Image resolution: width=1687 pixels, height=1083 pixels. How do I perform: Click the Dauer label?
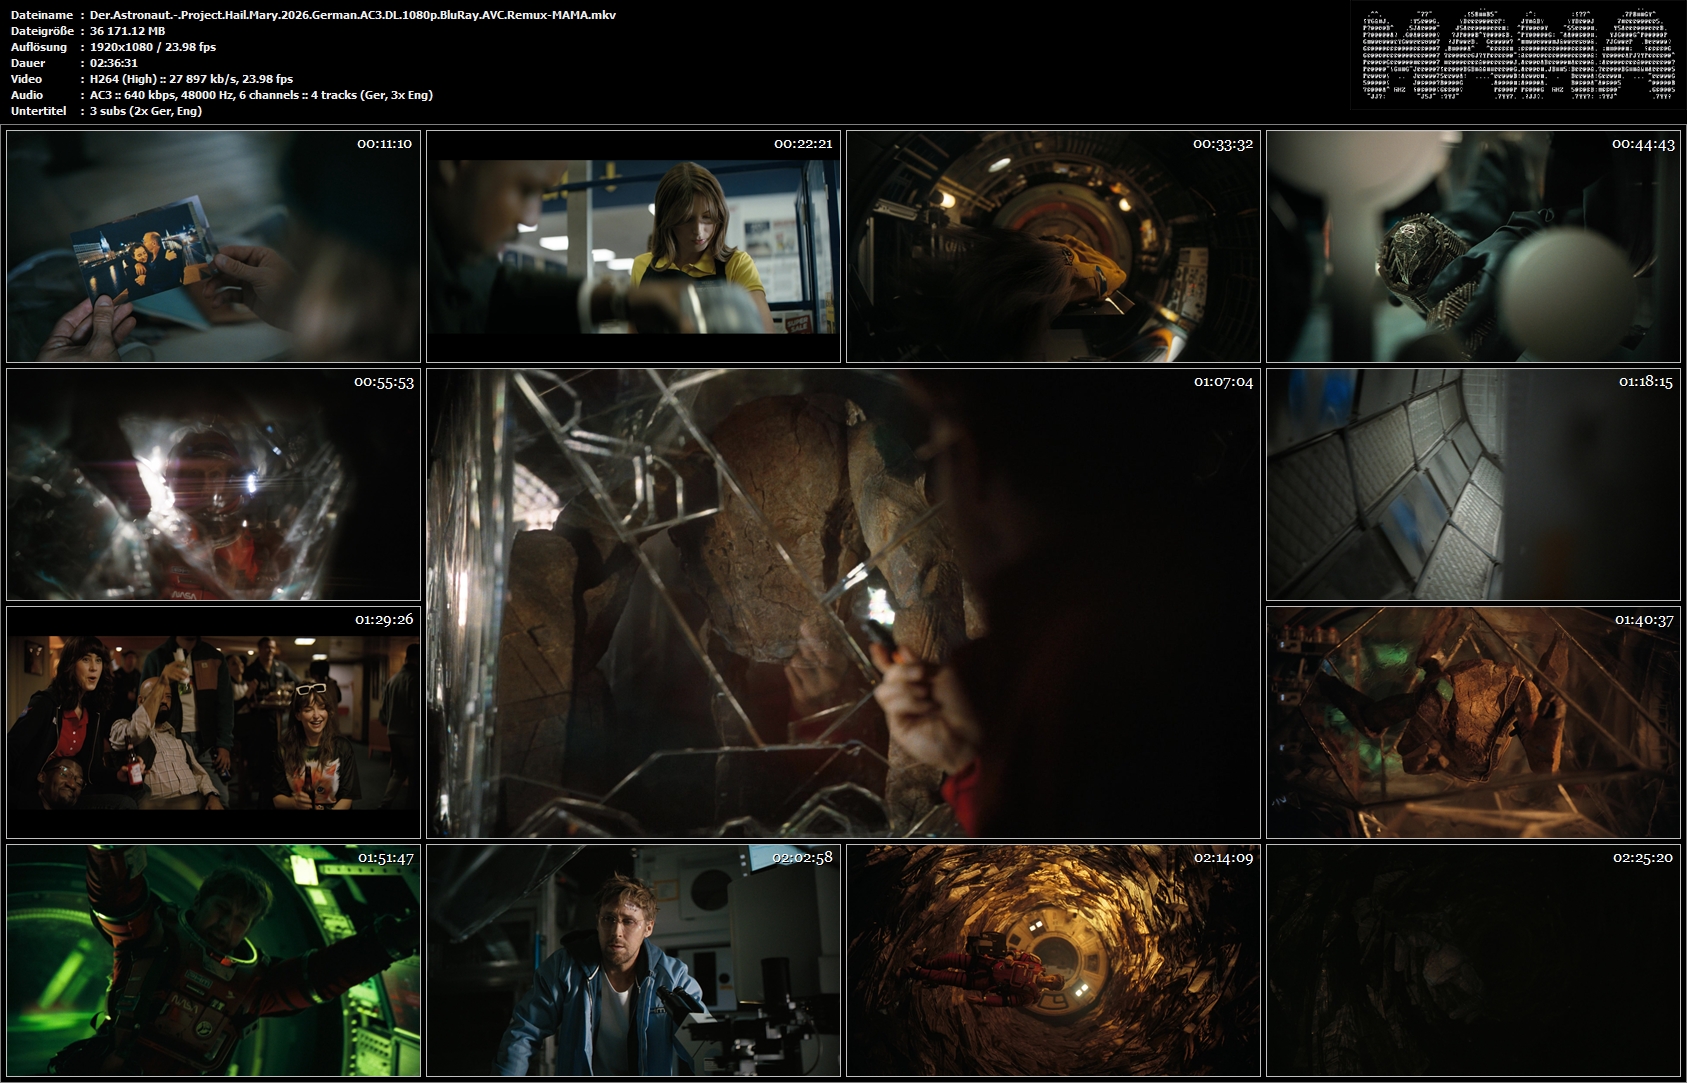(28, 63)
